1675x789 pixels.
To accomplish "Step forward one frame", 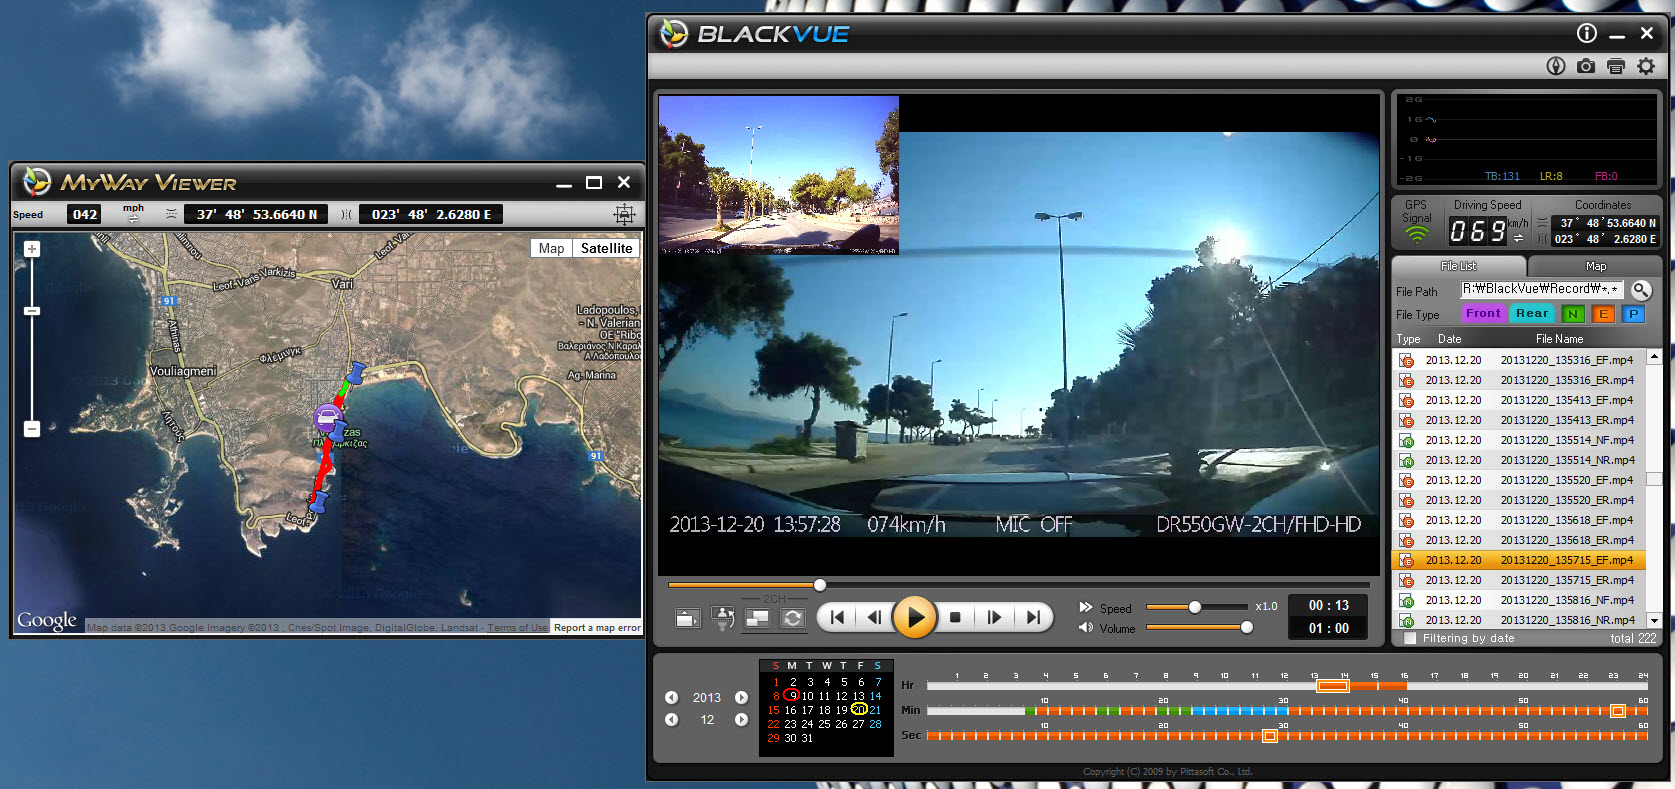I will click(x=994, y=617).
